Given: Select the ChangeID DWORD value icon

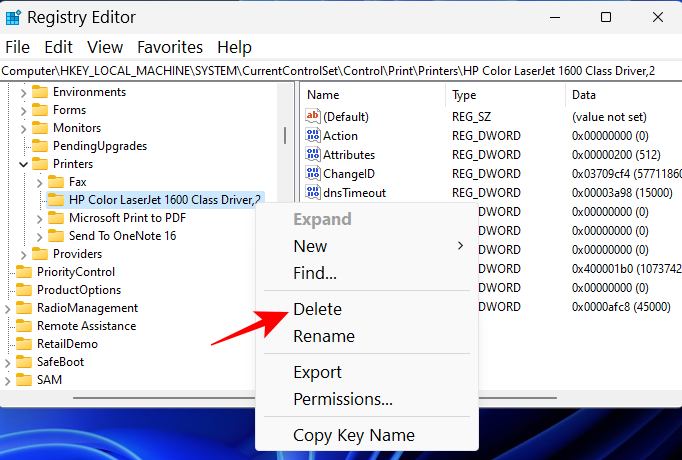Looking at the screenshot, I should pyautogui.click(x=312, y=174).
